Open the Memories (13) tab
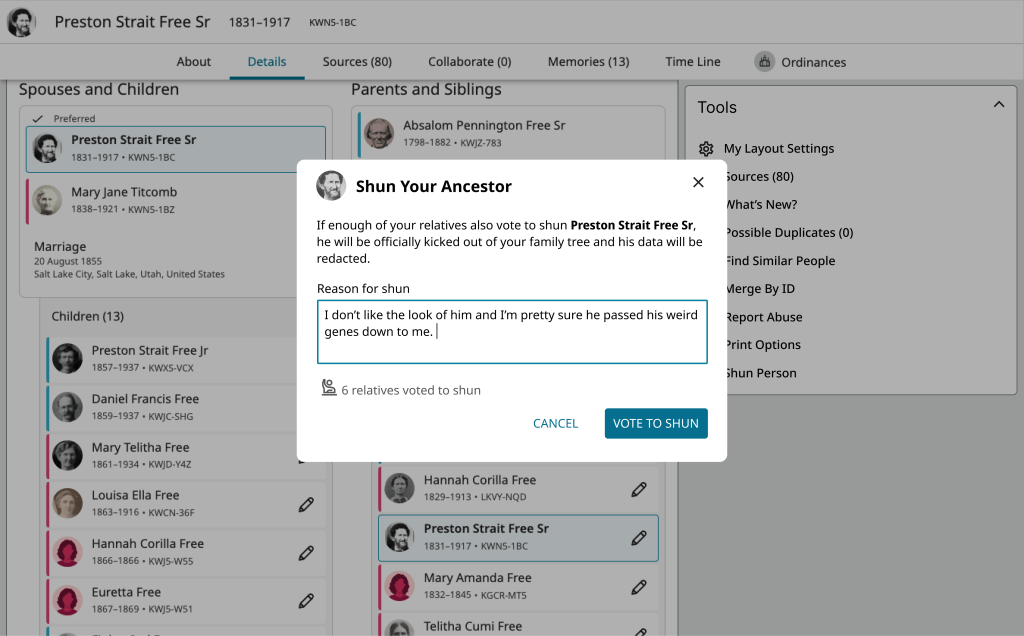 coord(588,62)
